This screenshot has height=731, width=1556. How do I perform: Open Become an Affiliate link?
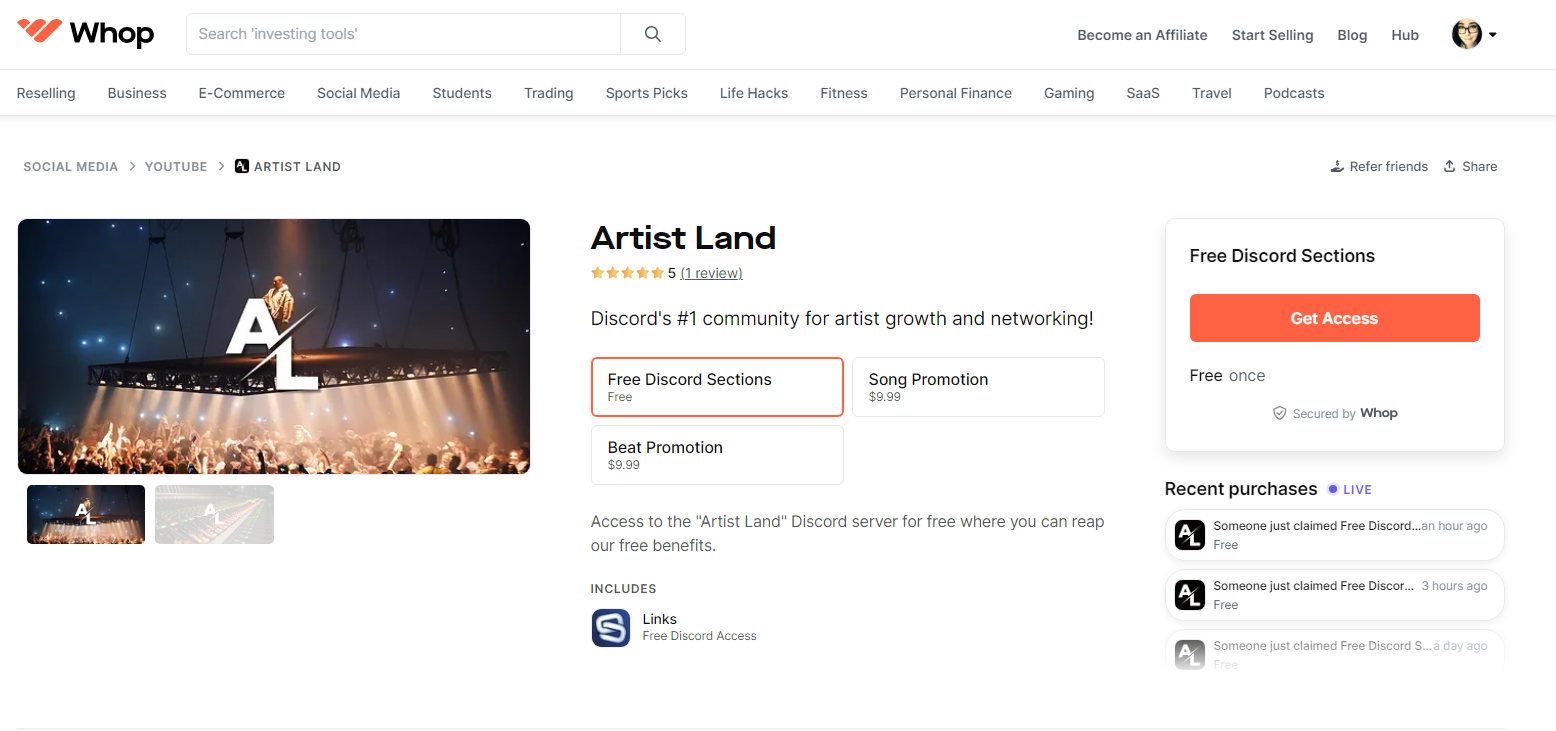click(x=1142, y=35)
